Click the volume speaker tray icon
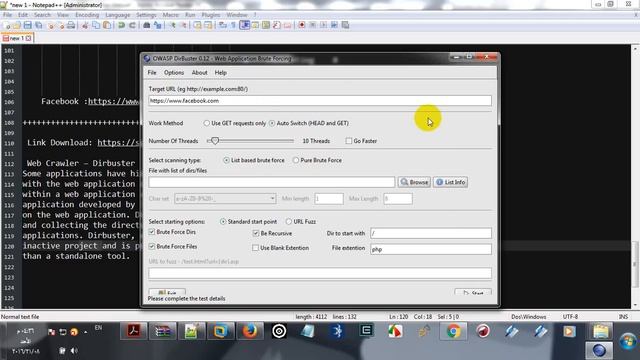This screenshot has width=640, height=360. 74,351
